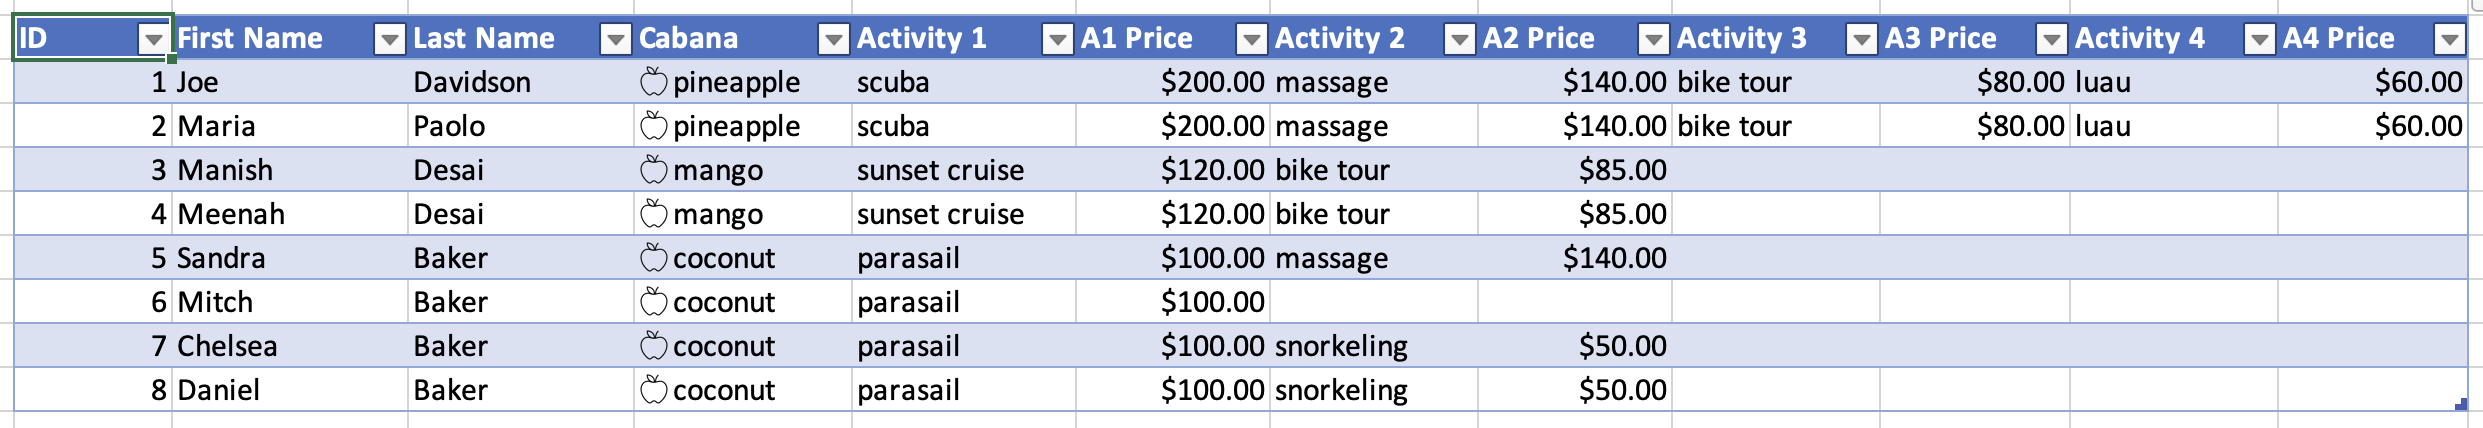Click the table resize handle at bottom-right corner
This screenshot has width=2483, height=428.
[x=2460, y=404]
